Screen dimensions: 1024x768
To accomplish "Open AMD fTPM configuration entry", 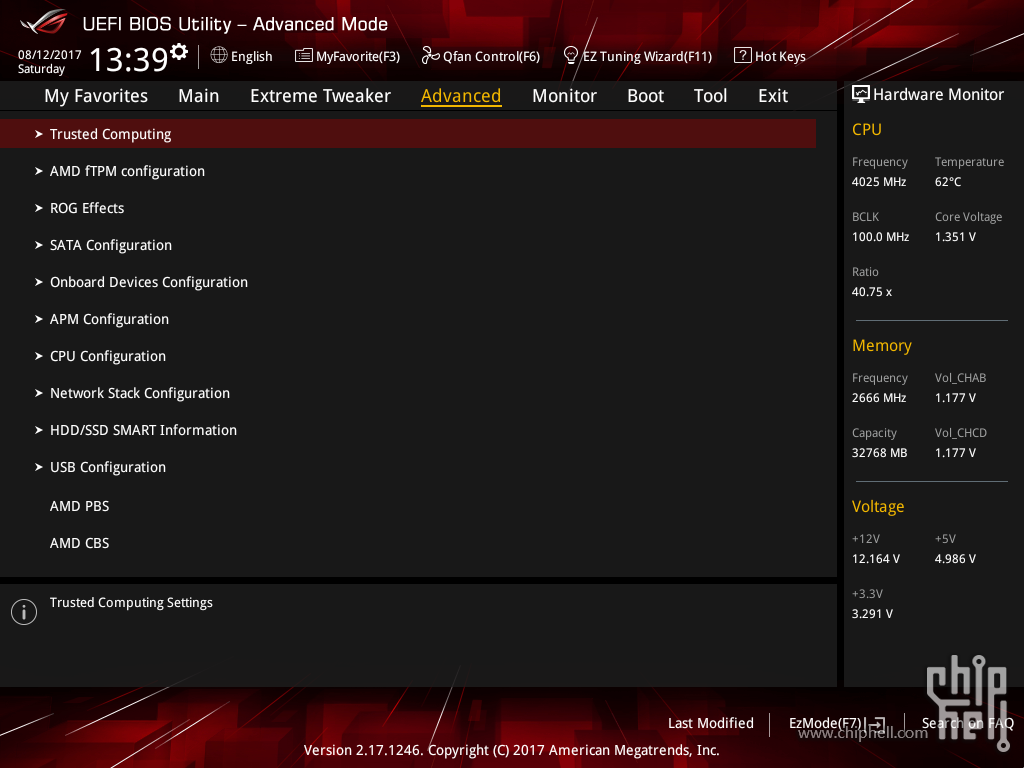I will click(127, 171).
